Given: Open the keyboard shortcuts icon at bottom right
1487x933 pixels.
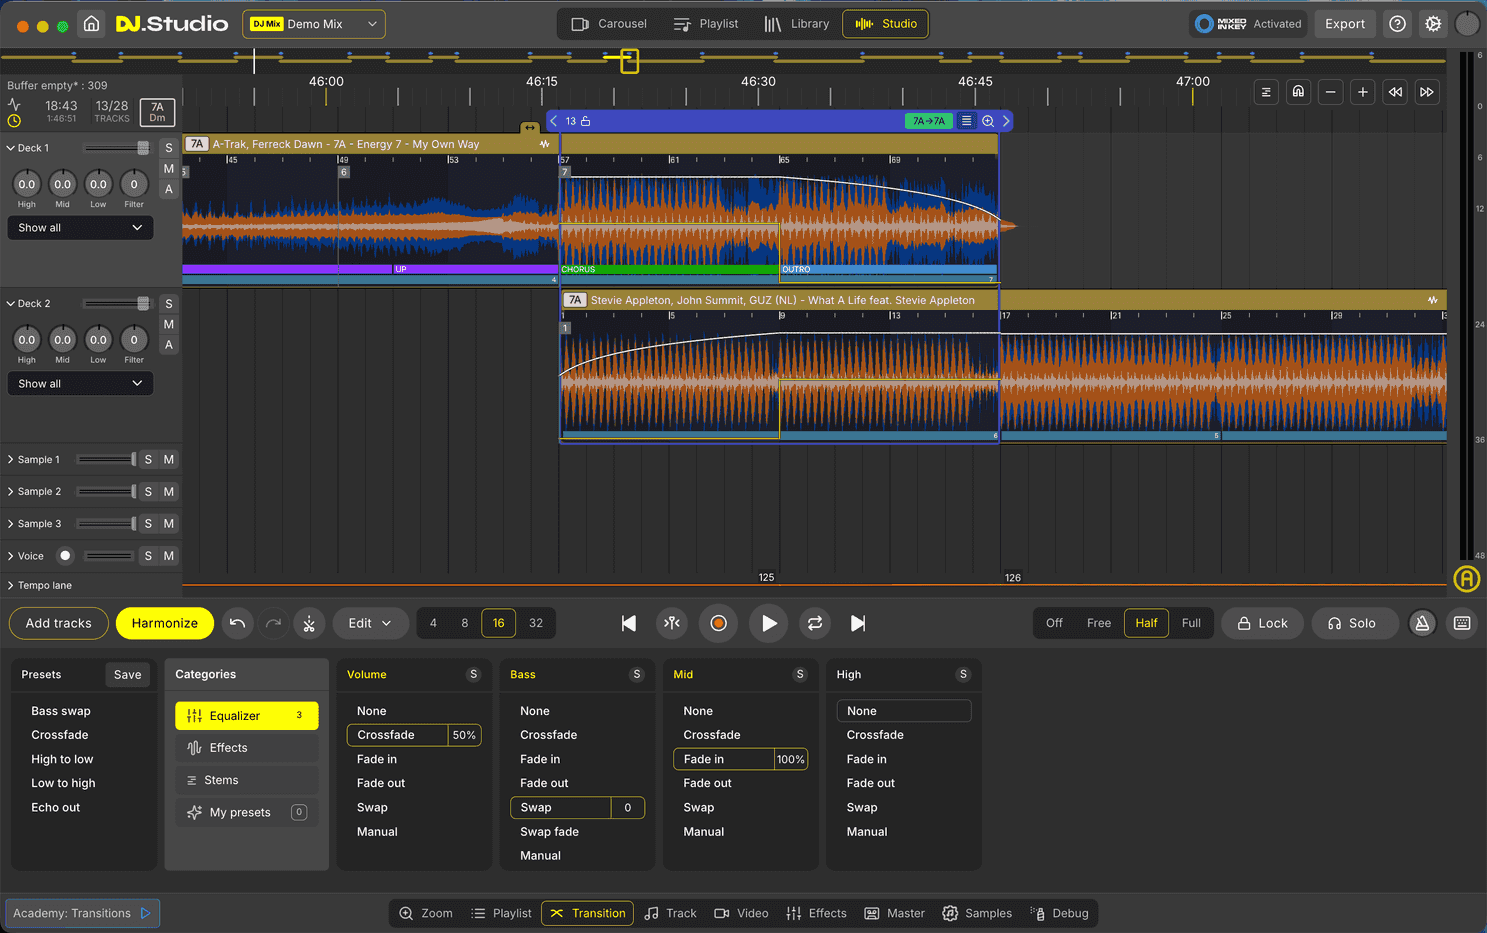Looking at the screenshot, I should pos(1461,623).
